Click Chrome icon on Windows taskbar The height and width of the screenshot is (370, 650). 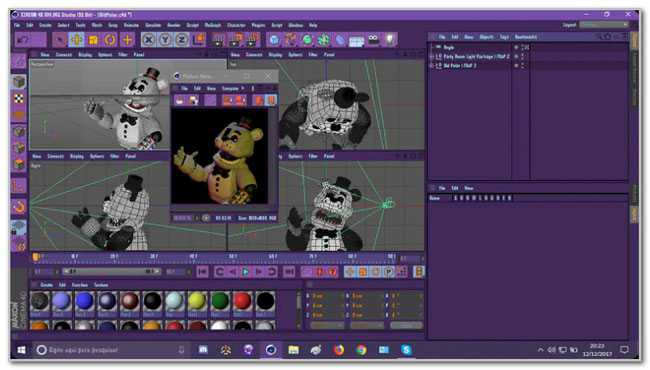click(x=361, y=350)
